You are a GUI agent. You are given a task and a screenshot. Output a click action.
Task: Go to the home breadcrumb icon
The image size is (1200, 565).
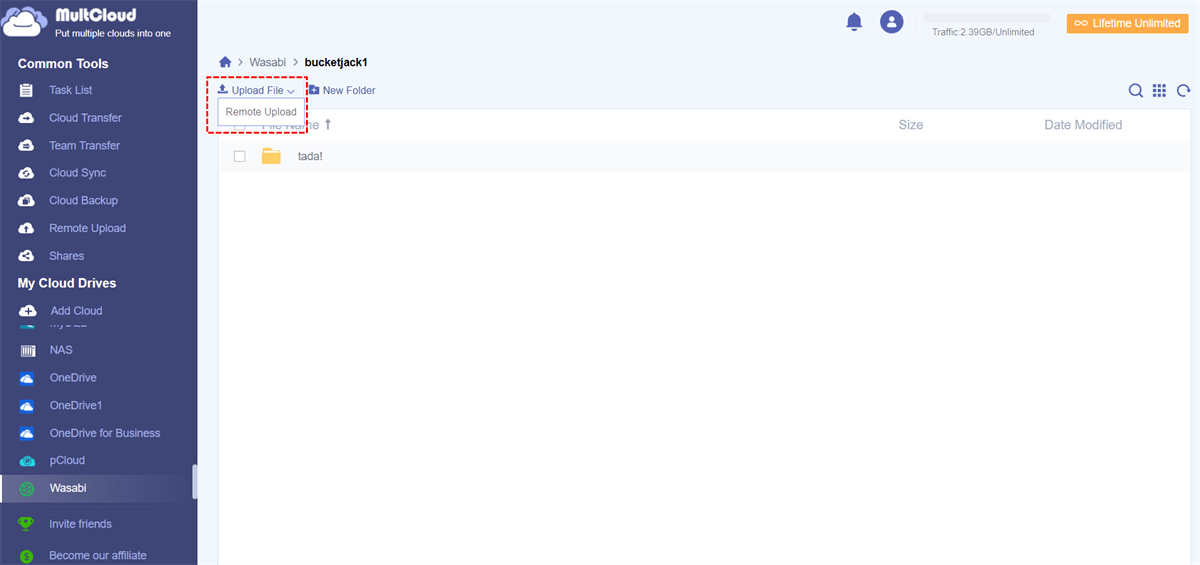click(225, 62)
